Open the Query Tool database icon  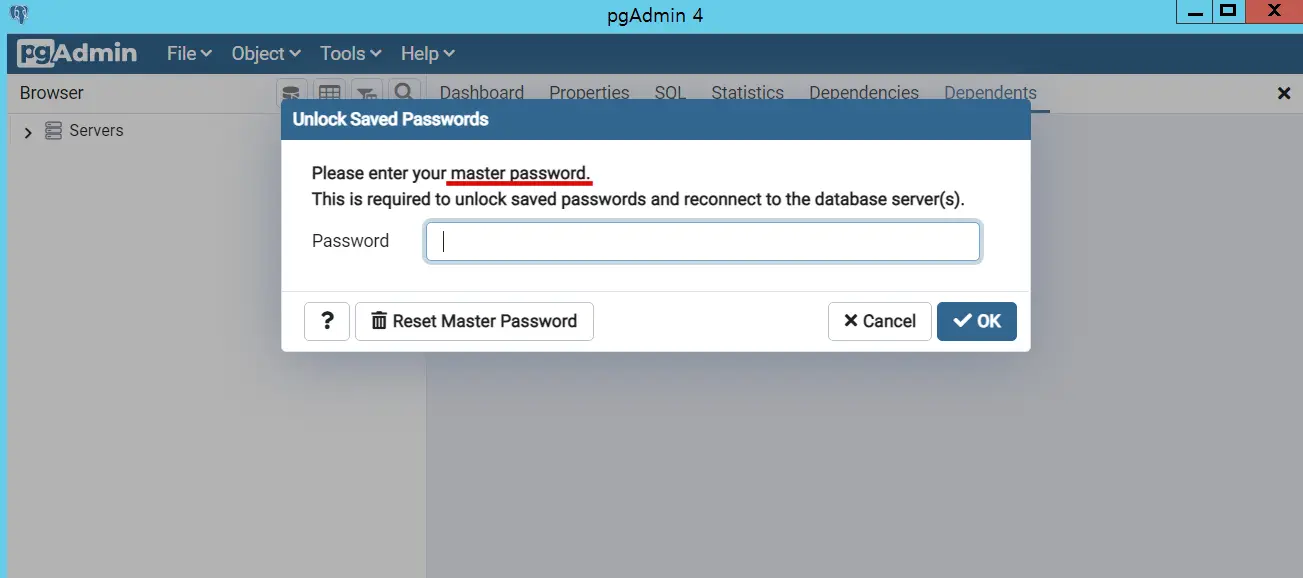pyautogui.click(x=291, y=91)
